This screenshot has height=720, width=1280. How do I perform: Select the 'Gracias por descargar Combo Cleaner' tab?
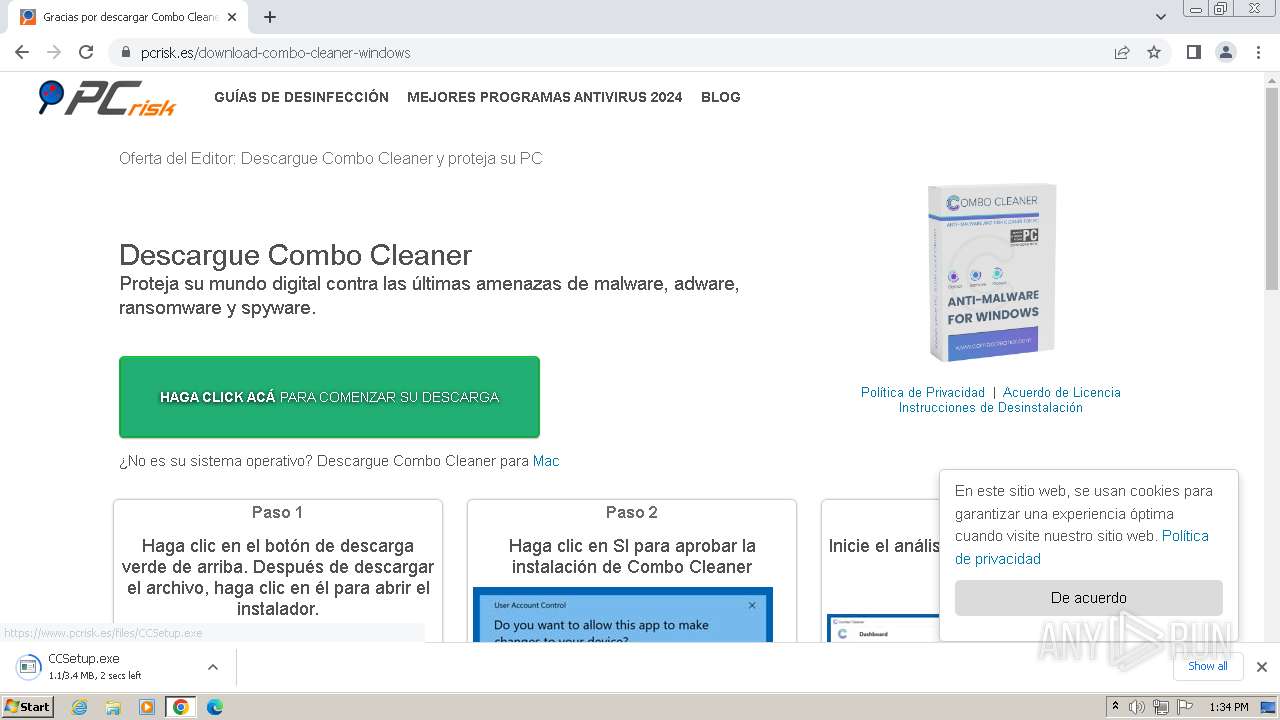point(128,17)
